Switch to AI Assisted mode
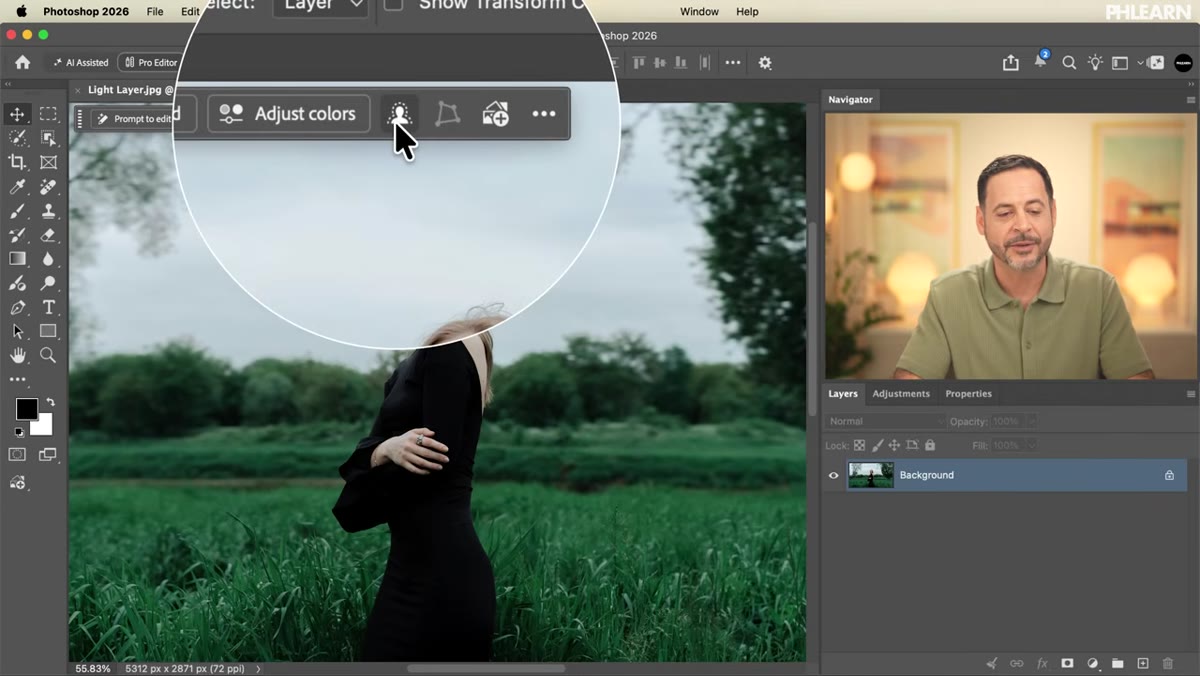Screen dimensions: 1200x676 pos(80,63)
